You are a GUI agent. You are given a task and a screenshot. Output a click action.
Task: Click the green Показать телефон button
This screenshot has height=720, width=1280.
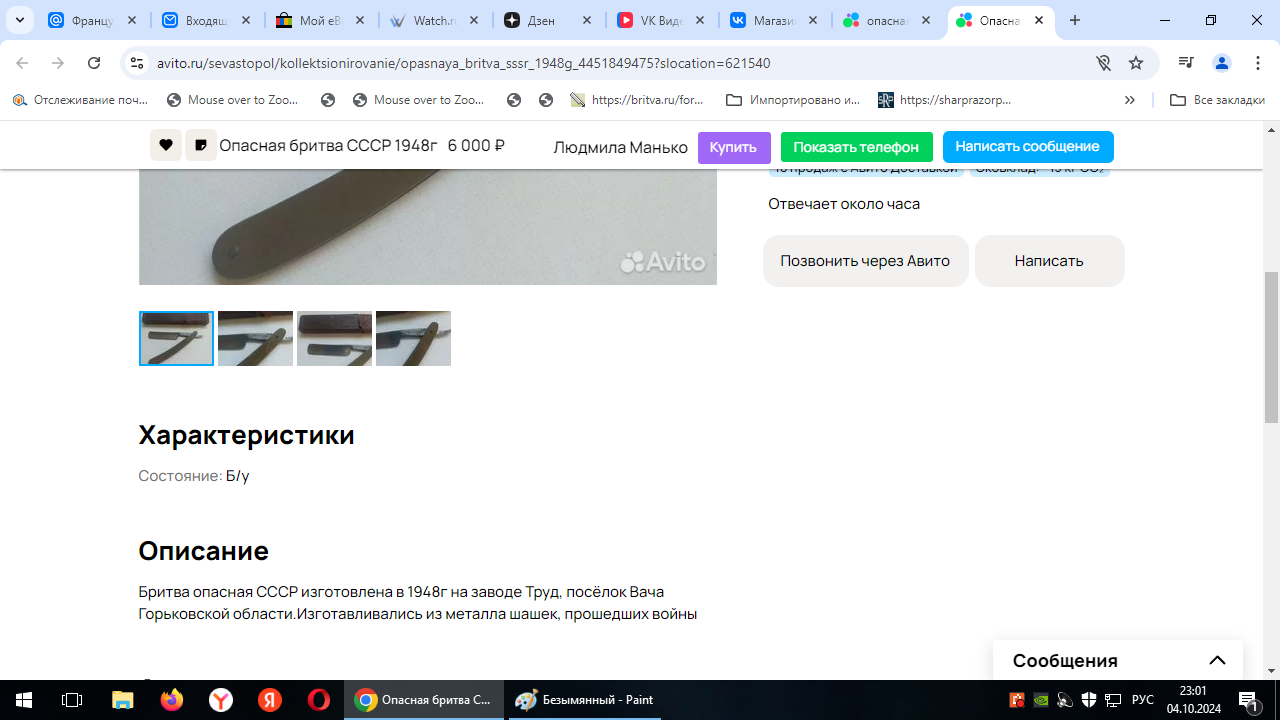(x=856, y=147)
